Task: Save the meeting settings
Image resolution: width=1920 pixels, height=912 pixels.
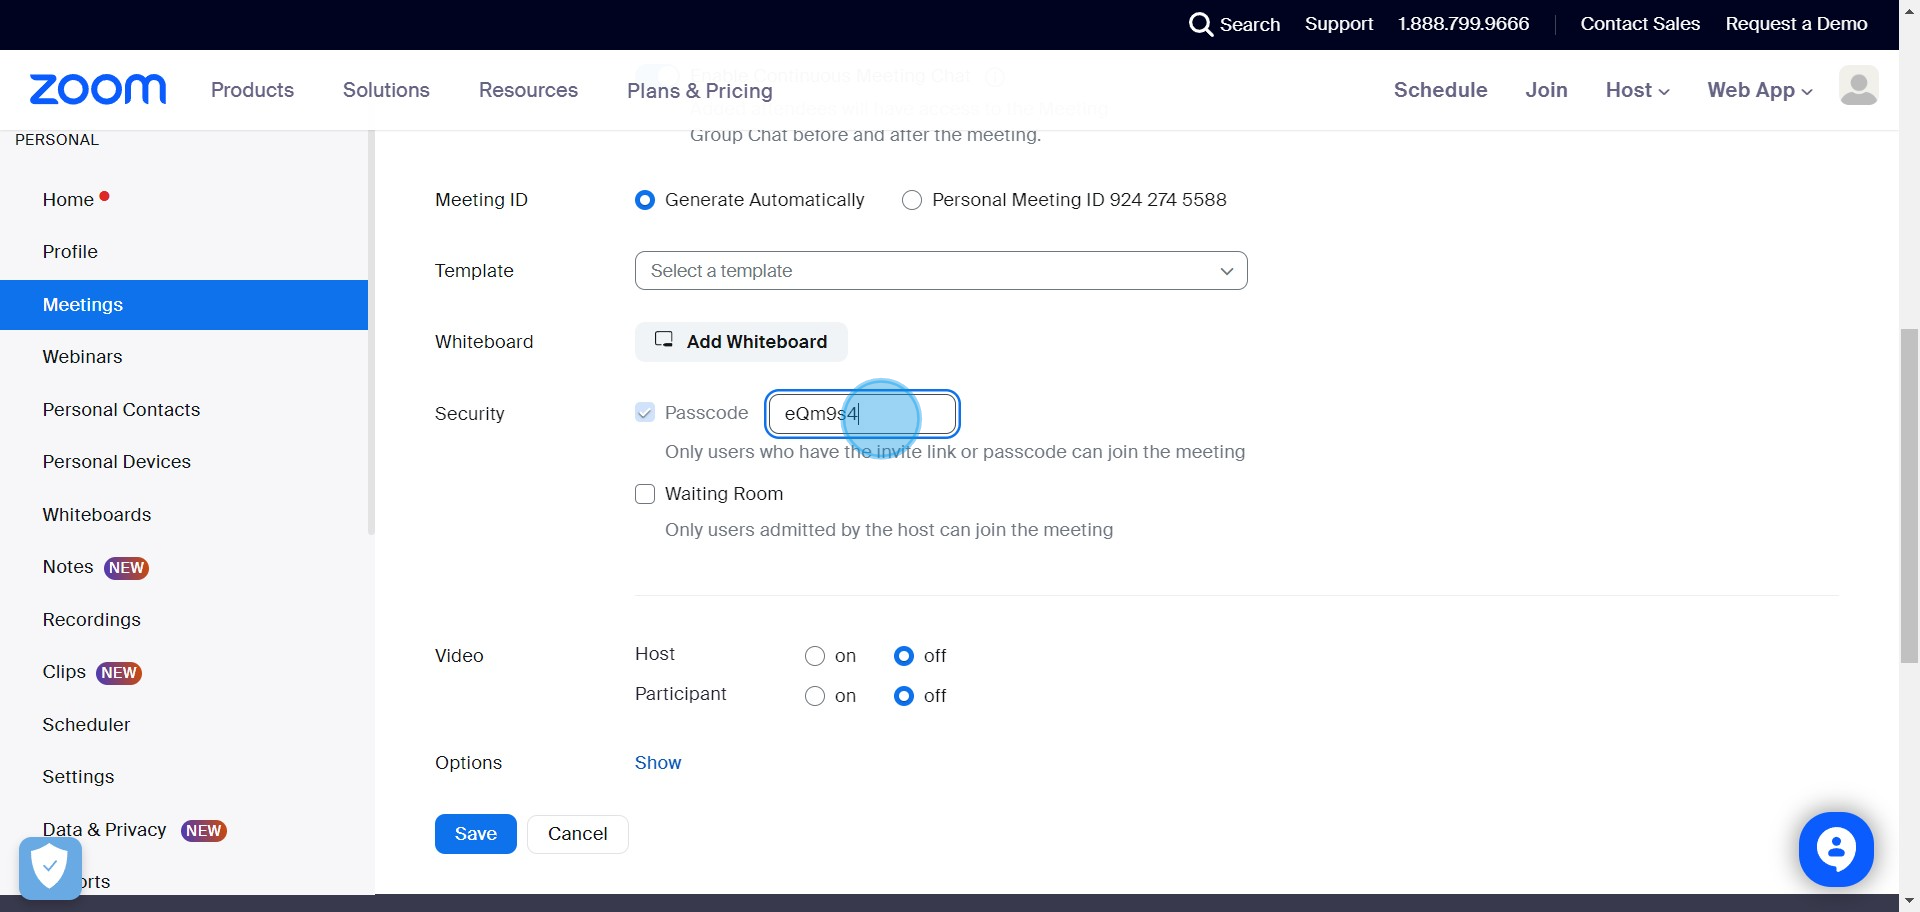Action: [476, 834]
